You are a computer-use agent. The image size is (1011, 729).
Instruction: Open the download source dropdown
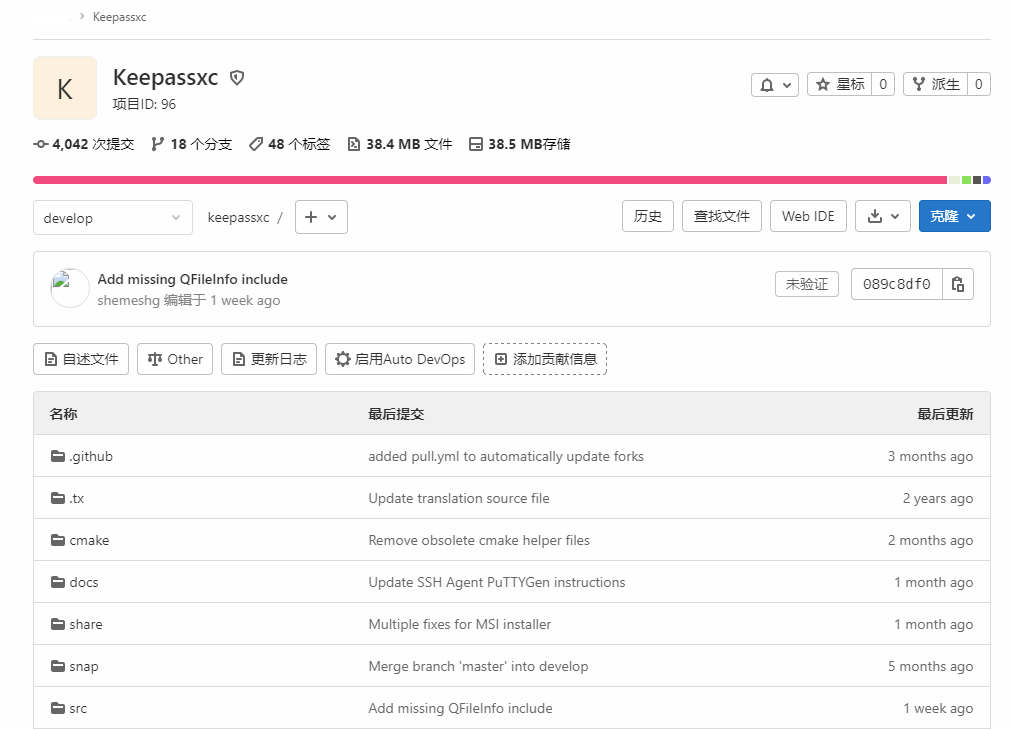coord(883,216)
